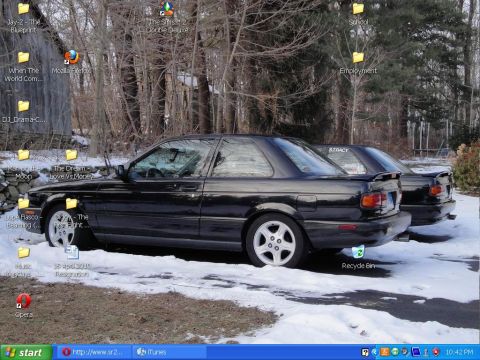Image resolution: width=480 pixels, height=360 pixels.
Task: Click the question-mark icon in the system tray
Action: [365, 352]
